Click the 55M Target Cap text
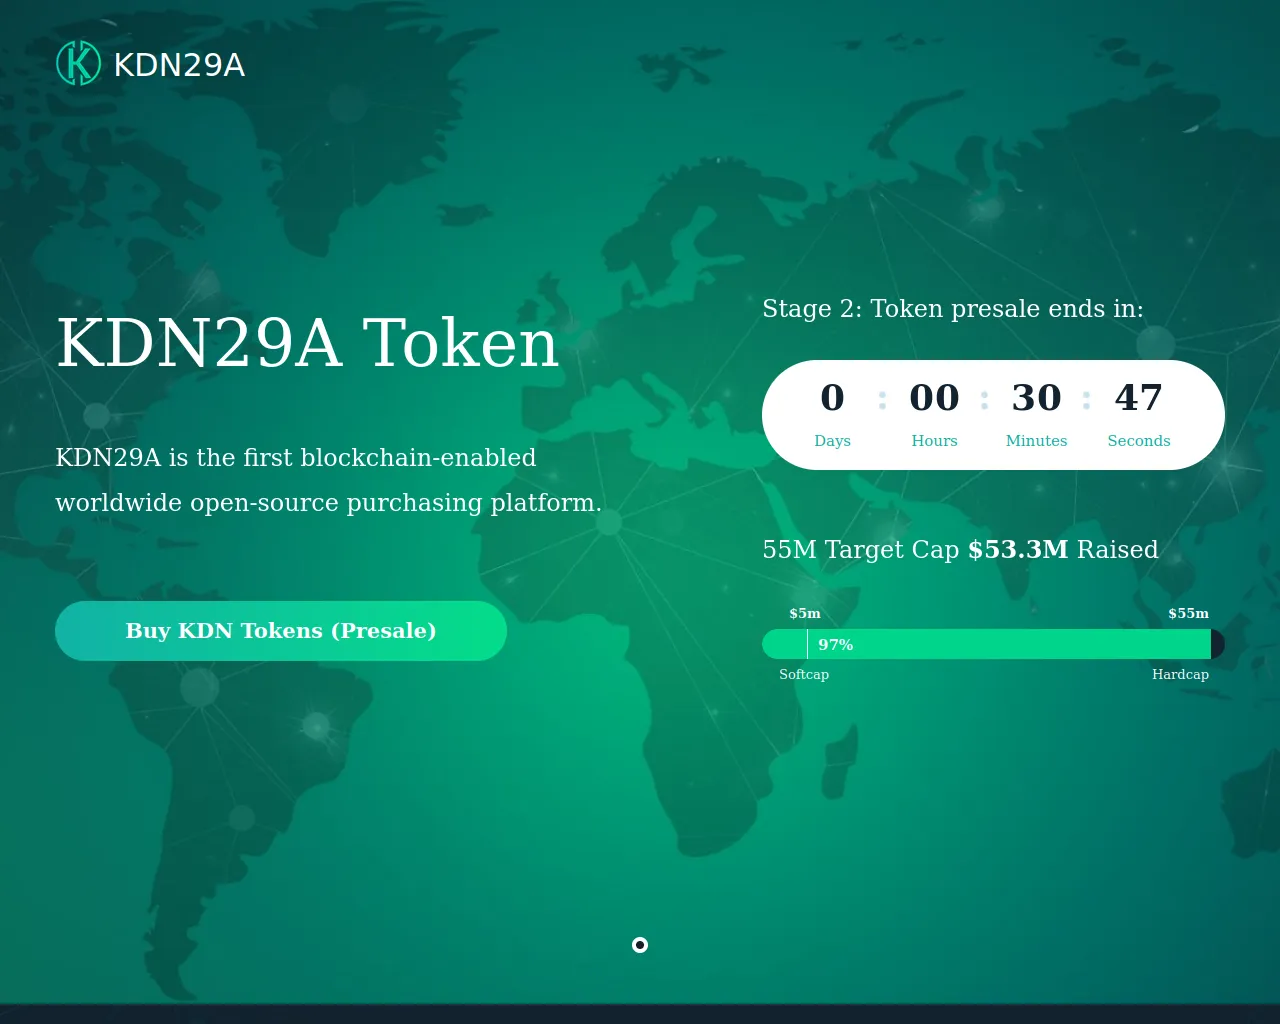The width and height of the screenshot is (1280, 1024). 860,550
